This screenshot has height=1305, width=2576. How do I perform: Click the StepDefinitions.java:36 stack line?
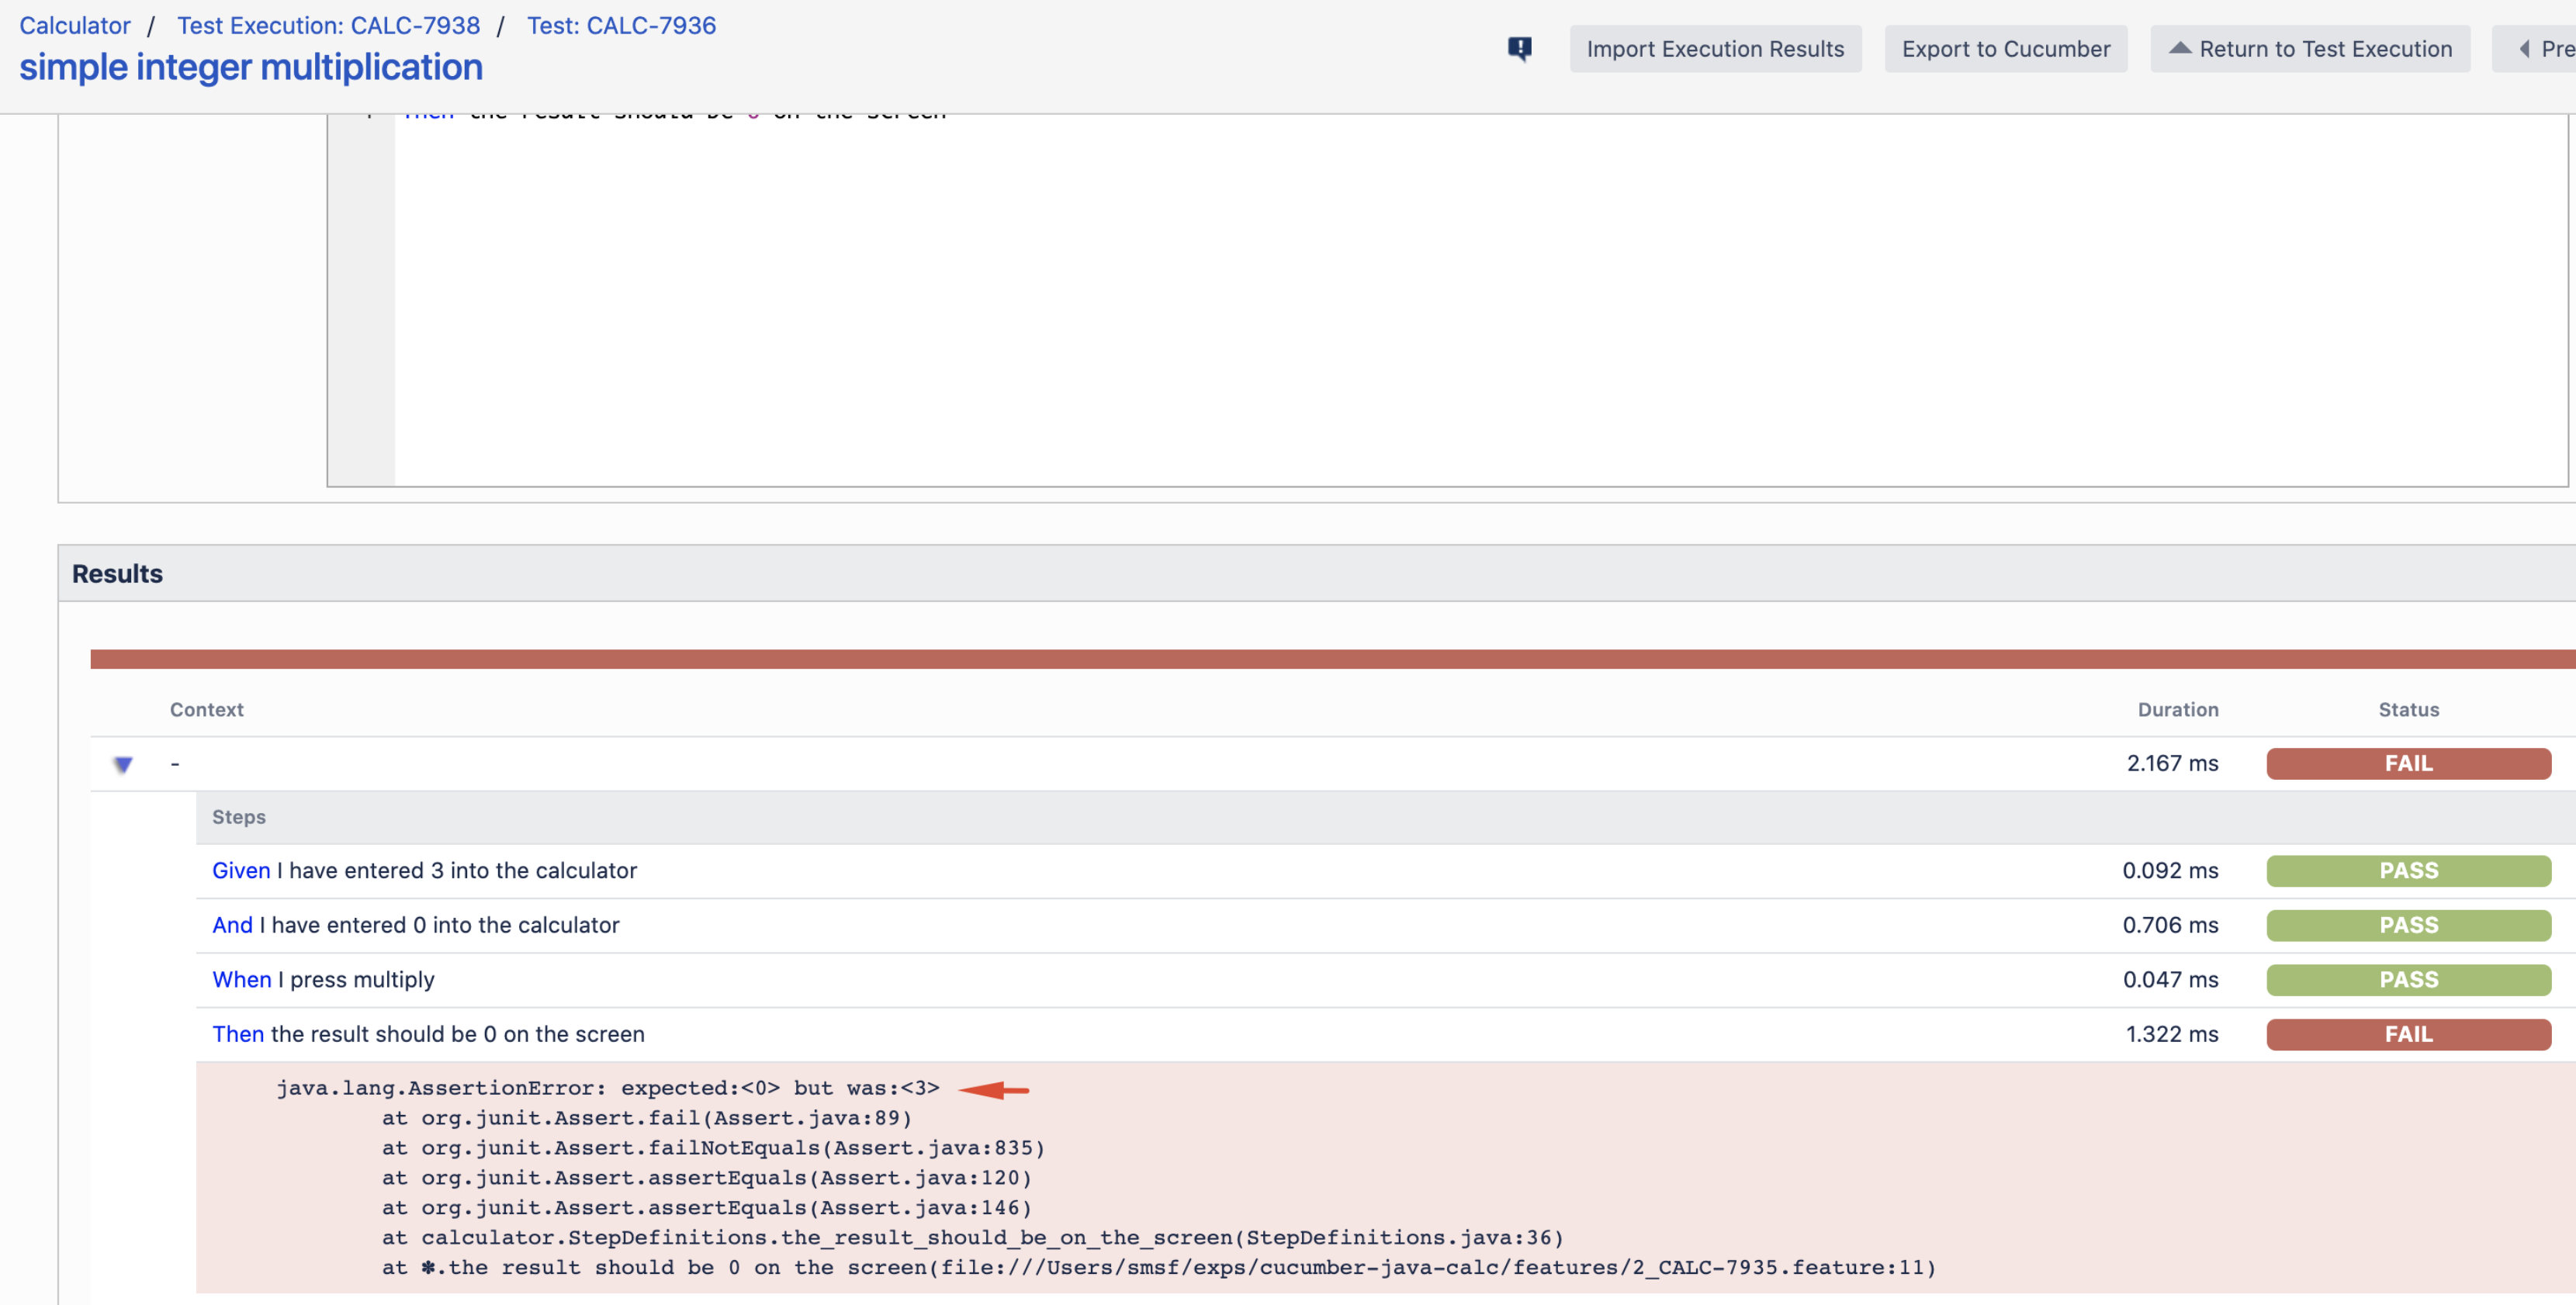pyautogui.click(x=972, y=1238)
